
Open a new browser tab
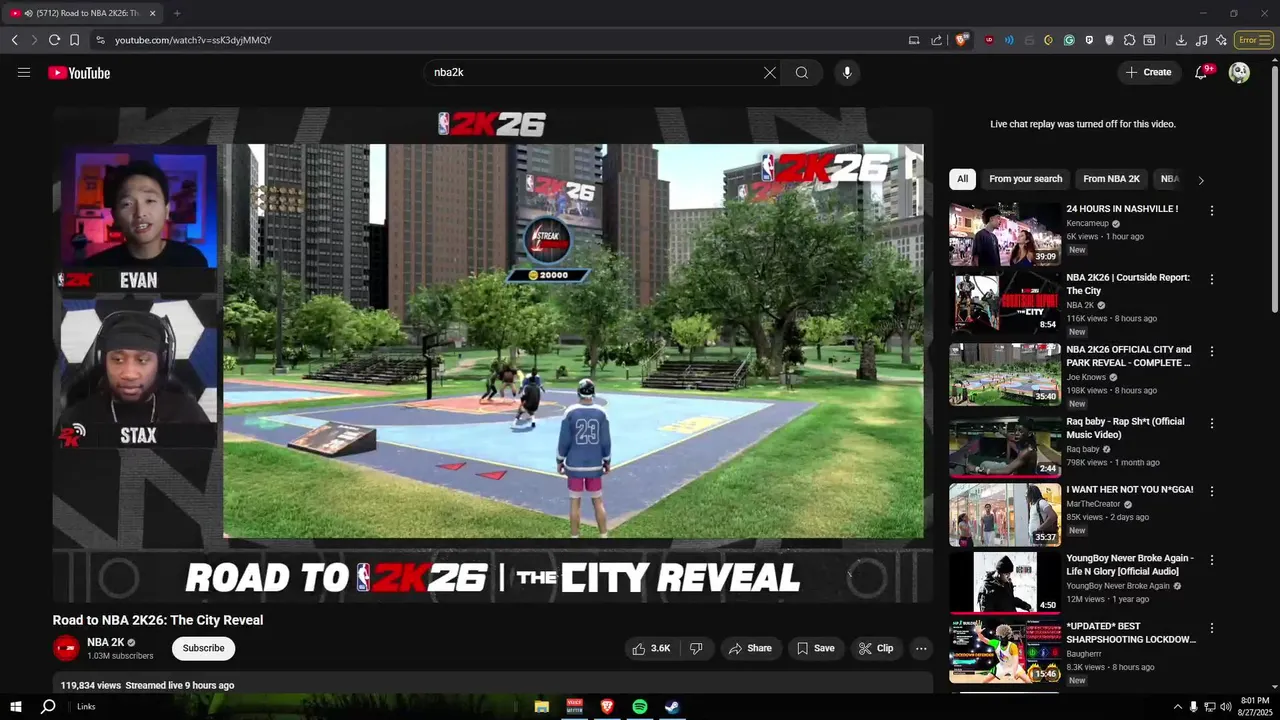click(177, 13)
